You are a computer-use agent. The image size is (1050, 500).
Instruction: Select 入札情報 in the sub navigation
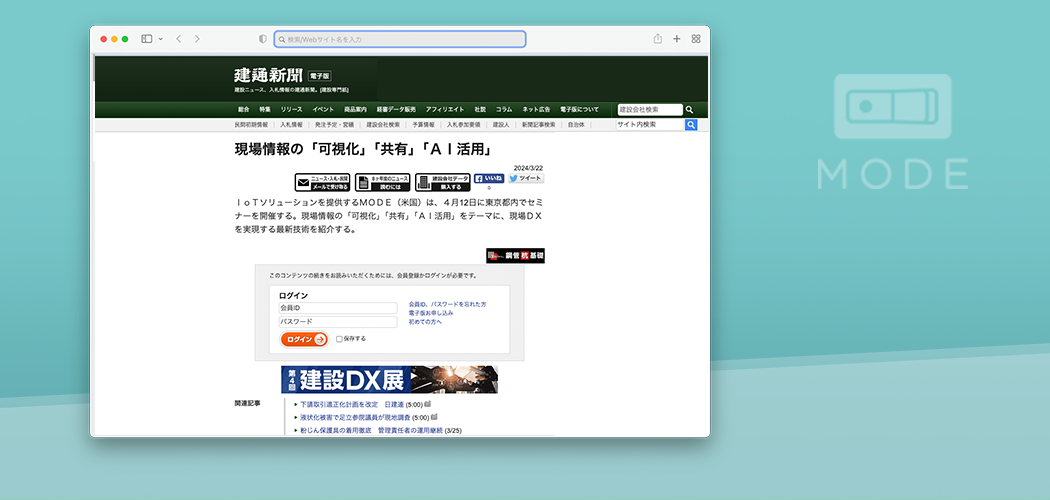tap(291, 125)
